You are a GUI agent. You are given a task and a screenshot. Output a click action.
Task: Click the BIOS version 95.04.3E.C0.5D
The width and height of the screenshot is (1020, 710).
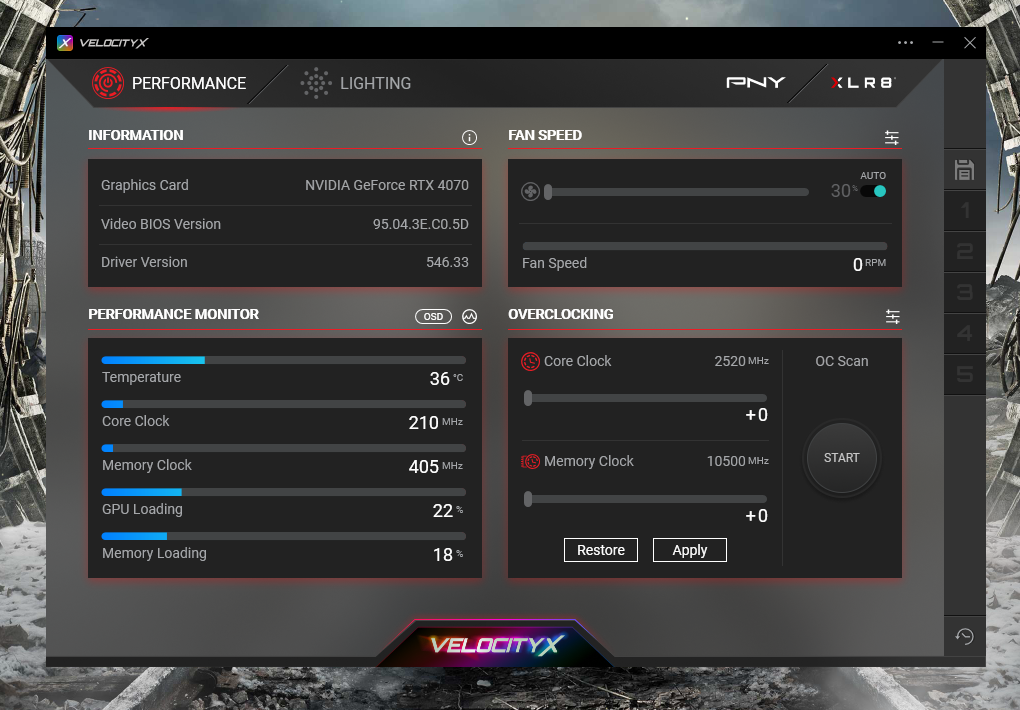[421, 225]
